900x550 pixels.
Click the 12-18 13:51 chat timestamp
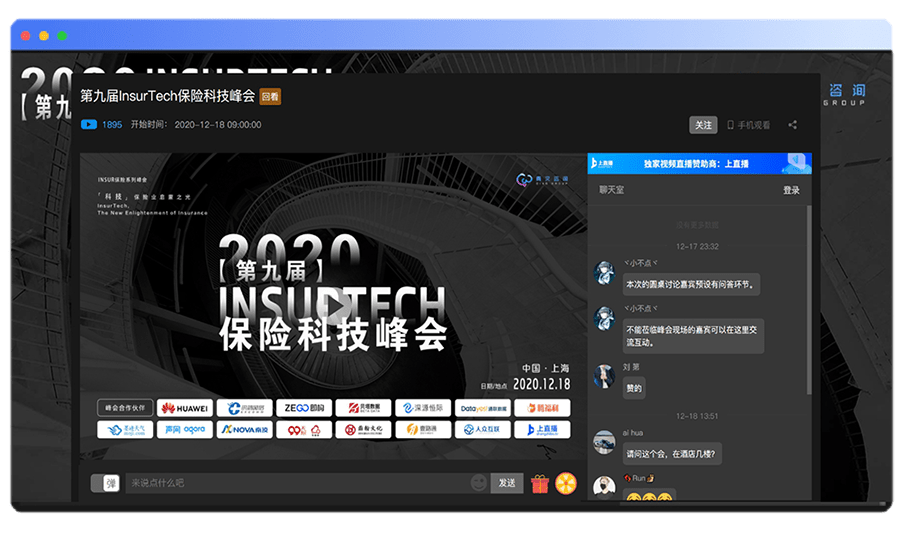697,416
